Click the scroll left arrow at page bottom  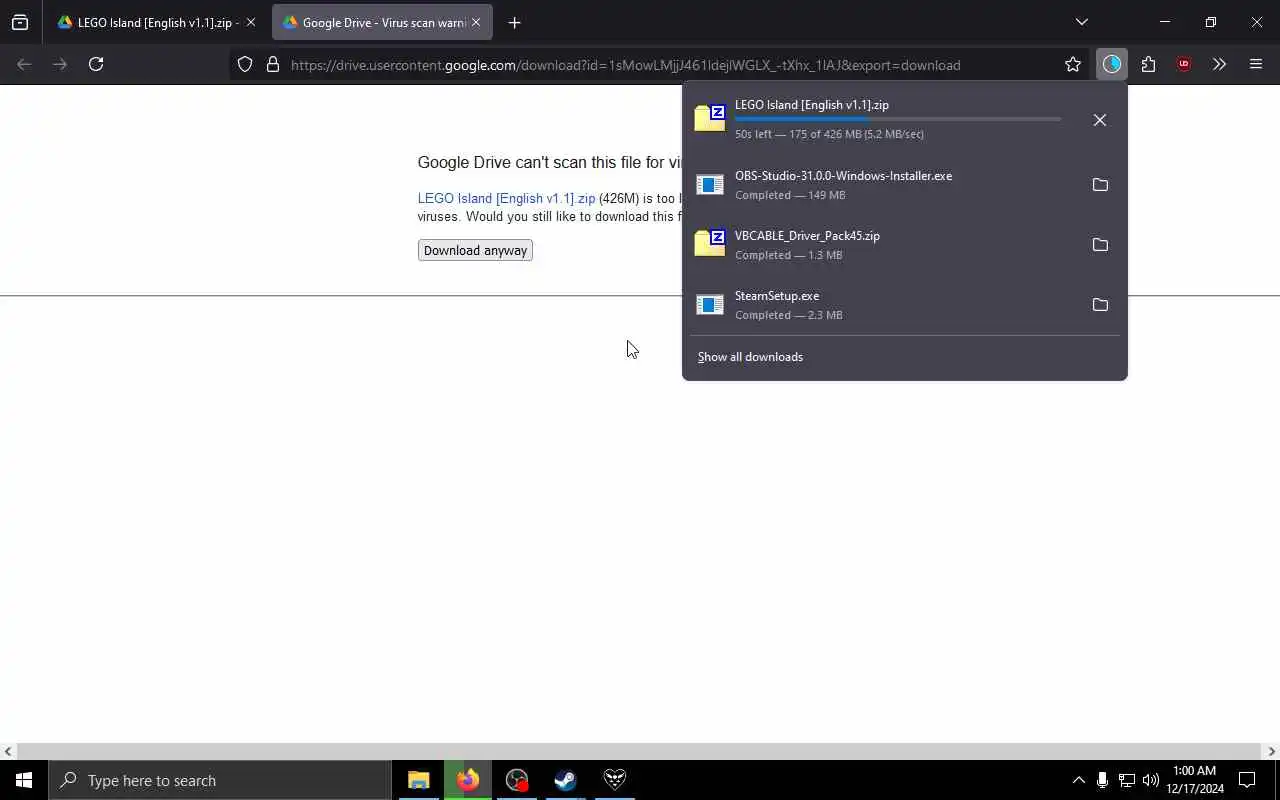[x=8, y=751]
